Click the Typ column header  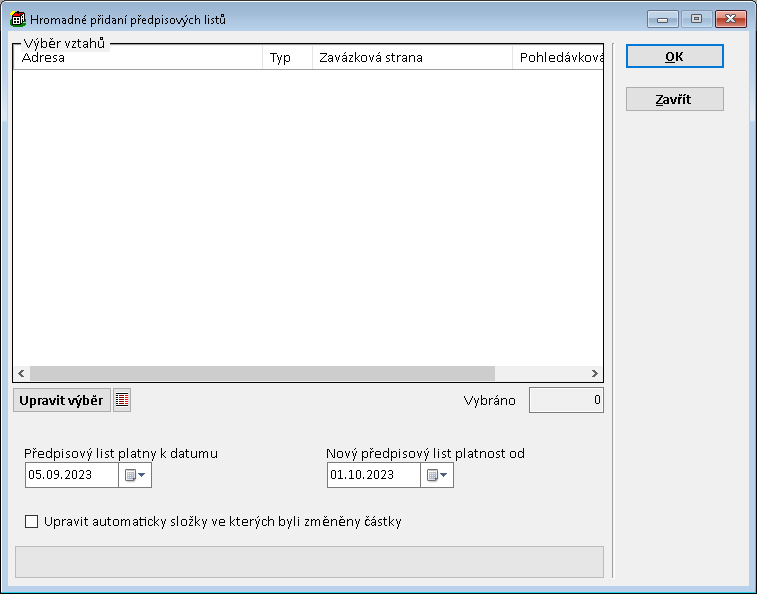pos(288,58)
